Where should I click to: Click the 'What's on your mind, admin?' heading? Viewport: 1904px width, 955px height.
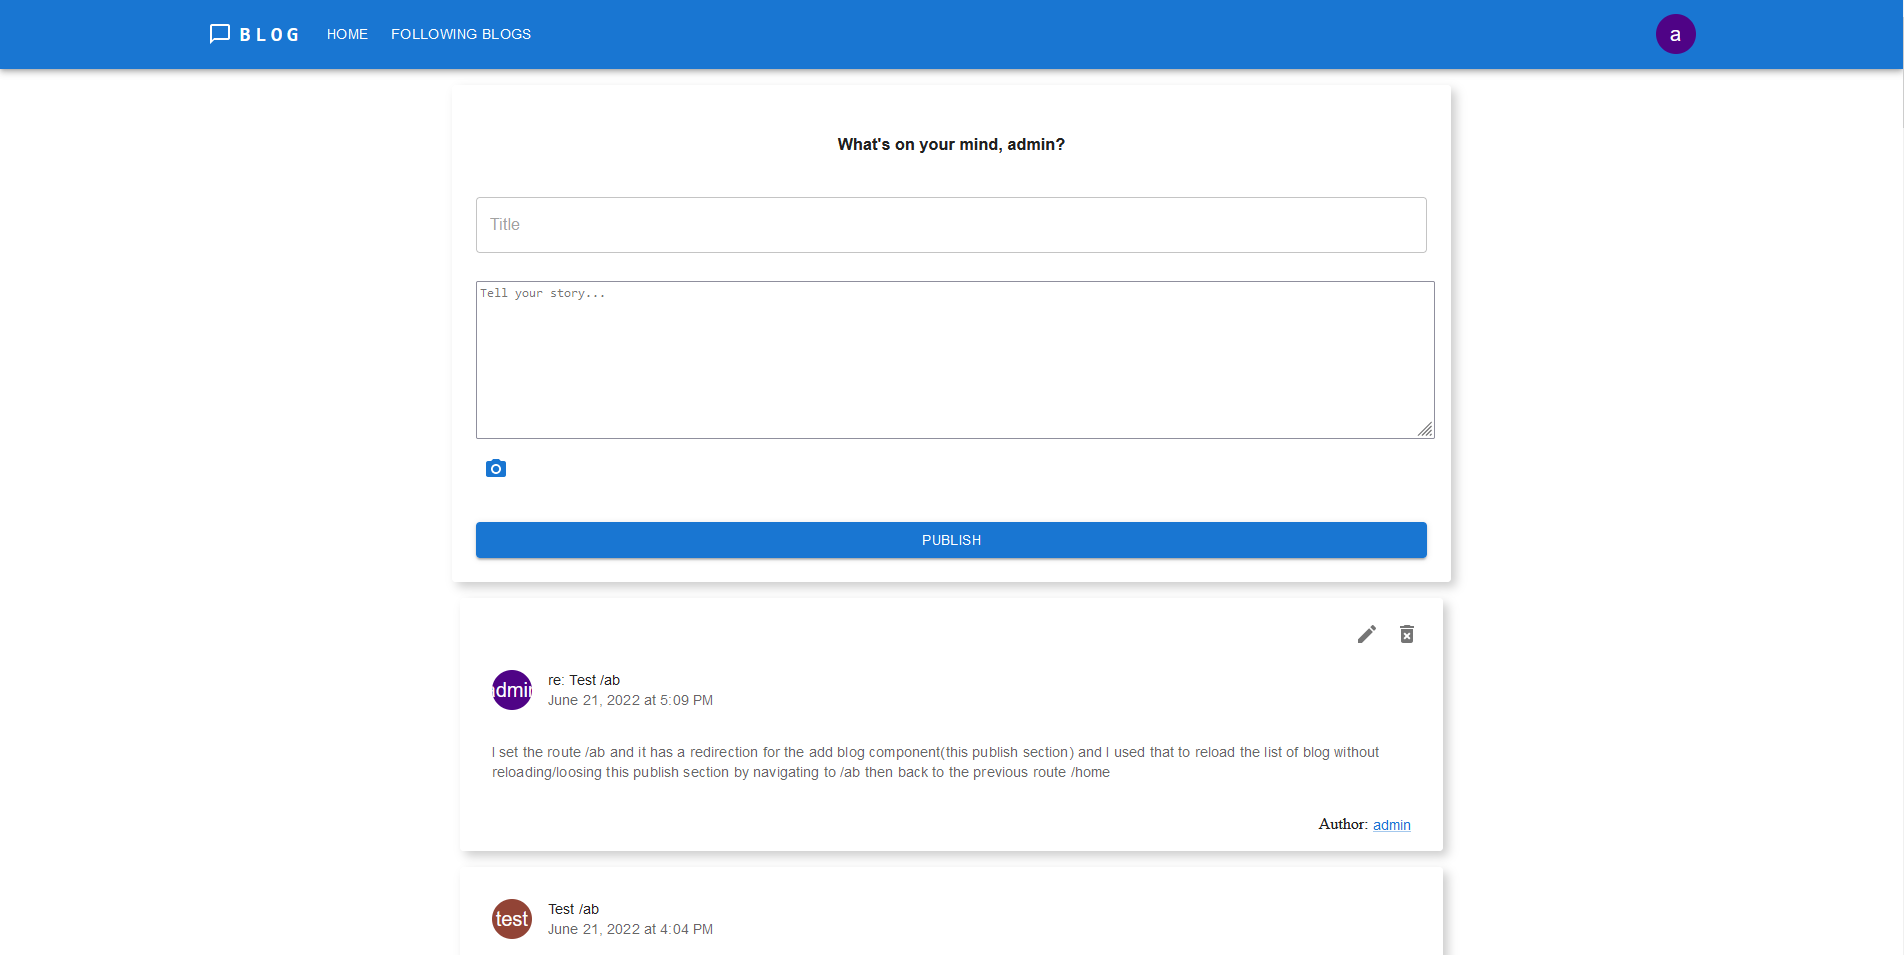click(x=951, y=144)
